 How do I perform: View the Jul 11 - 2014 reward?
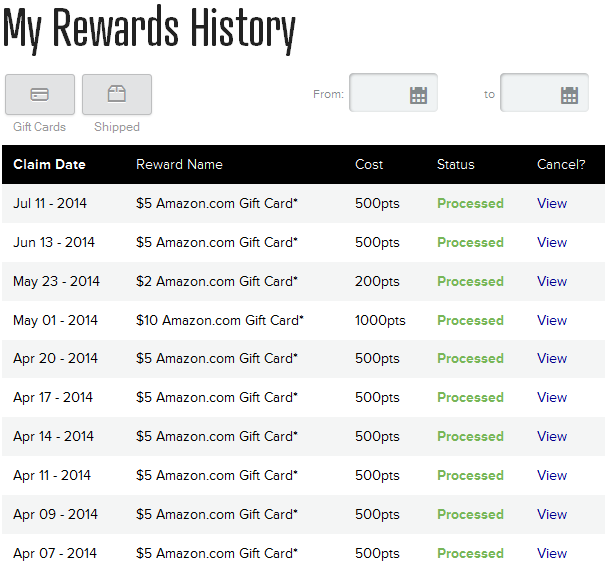552,203
